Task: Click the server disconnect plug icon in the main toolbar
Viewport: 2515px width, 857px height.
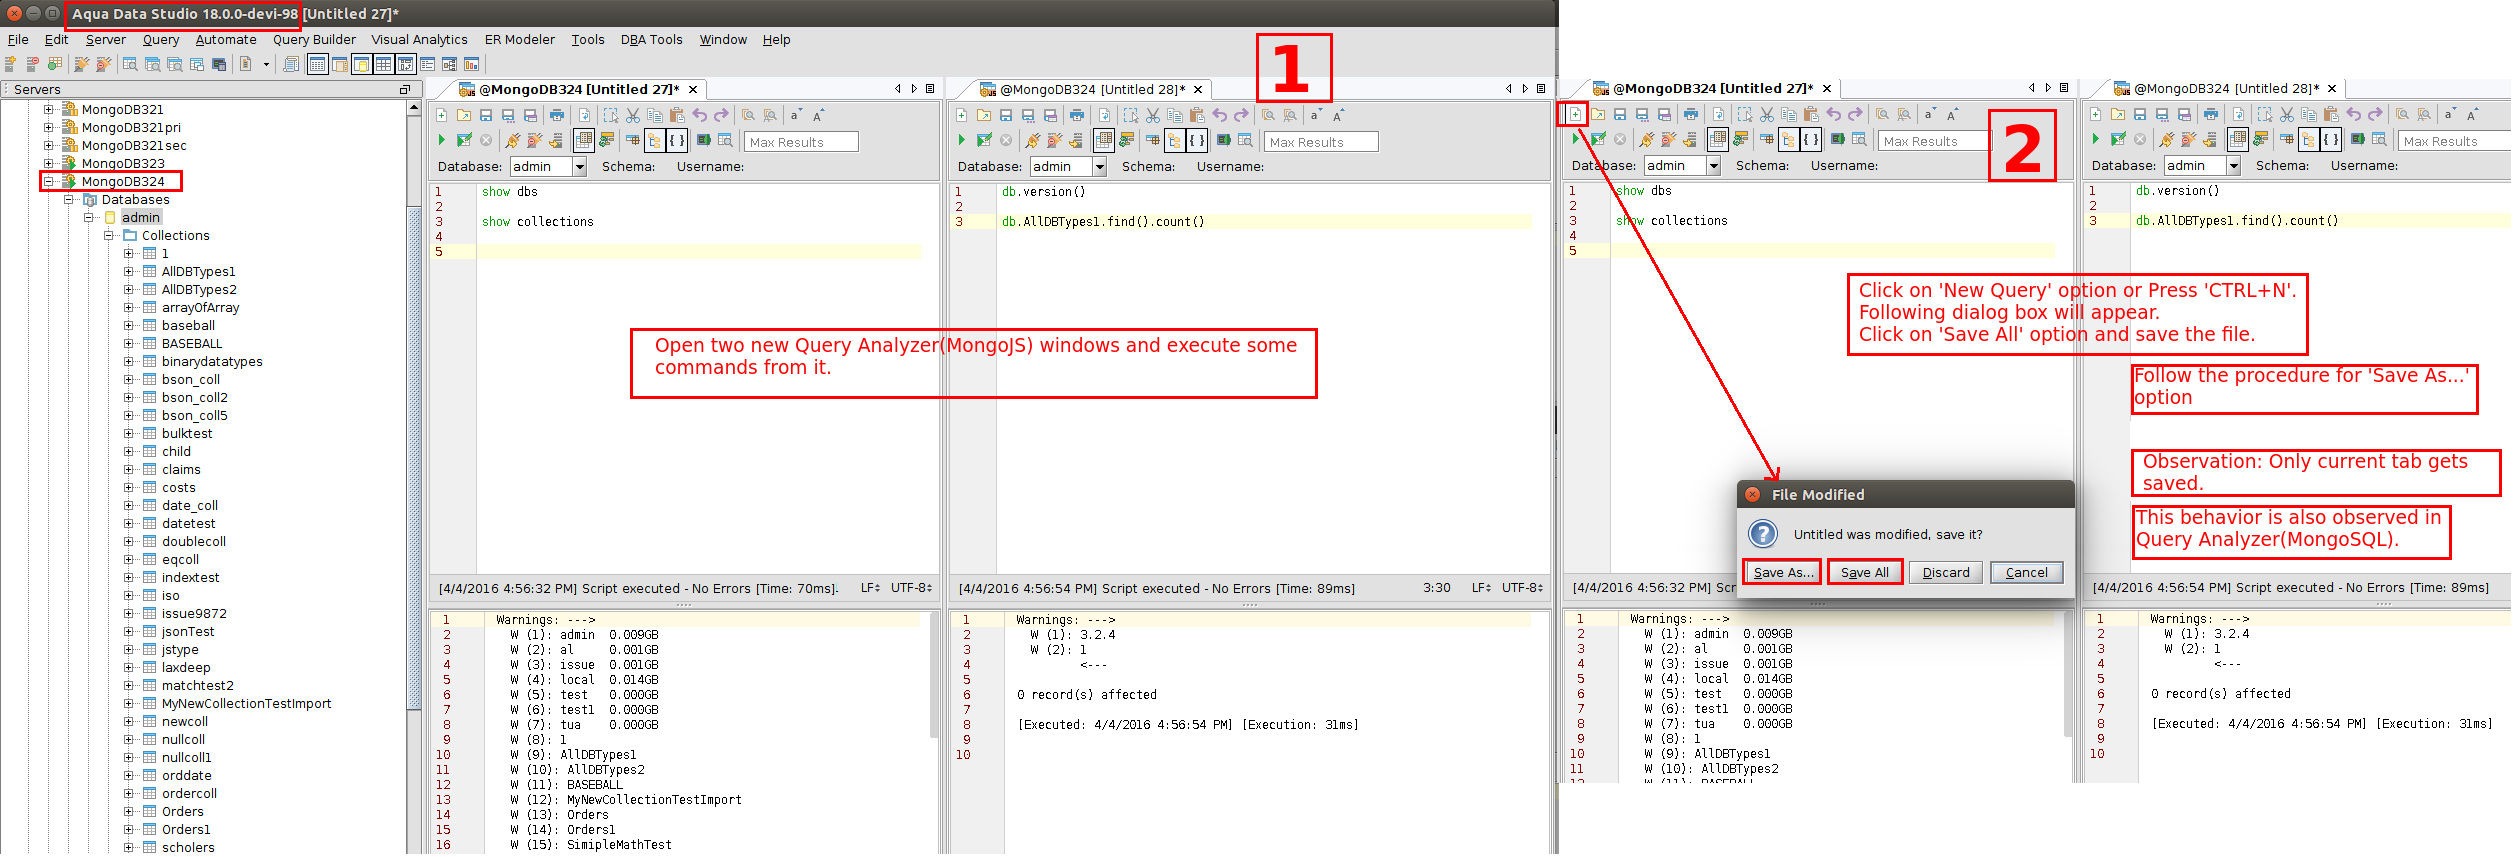Action: (x=104, y=64)
